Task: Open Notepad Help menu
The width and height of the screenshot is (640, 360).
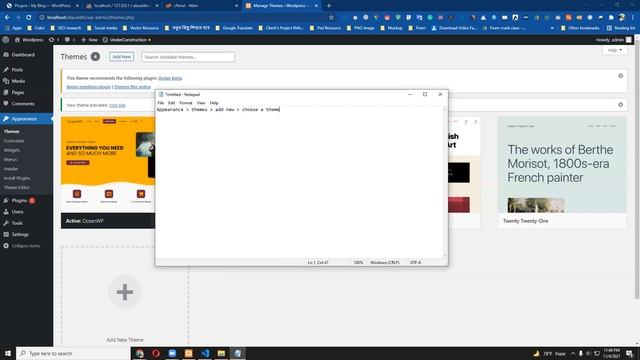Action: tap(214, 103)
